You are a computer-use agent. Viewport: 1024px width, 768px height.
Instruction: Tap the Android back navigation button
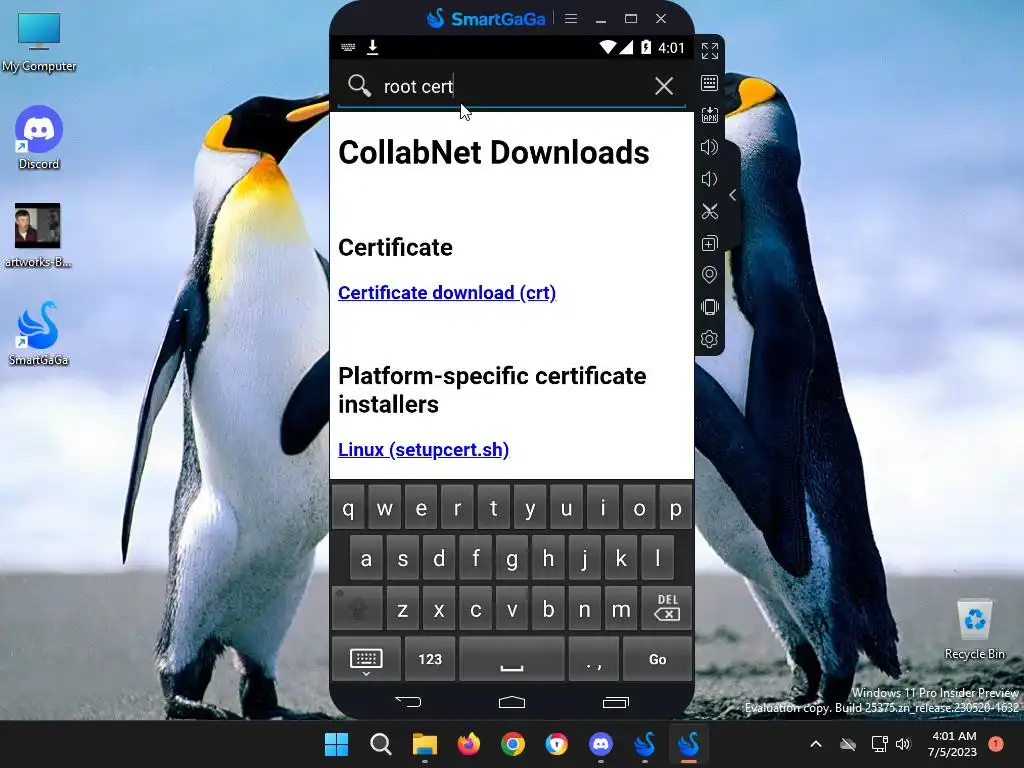pyautogui.click(x=408, y=702)
